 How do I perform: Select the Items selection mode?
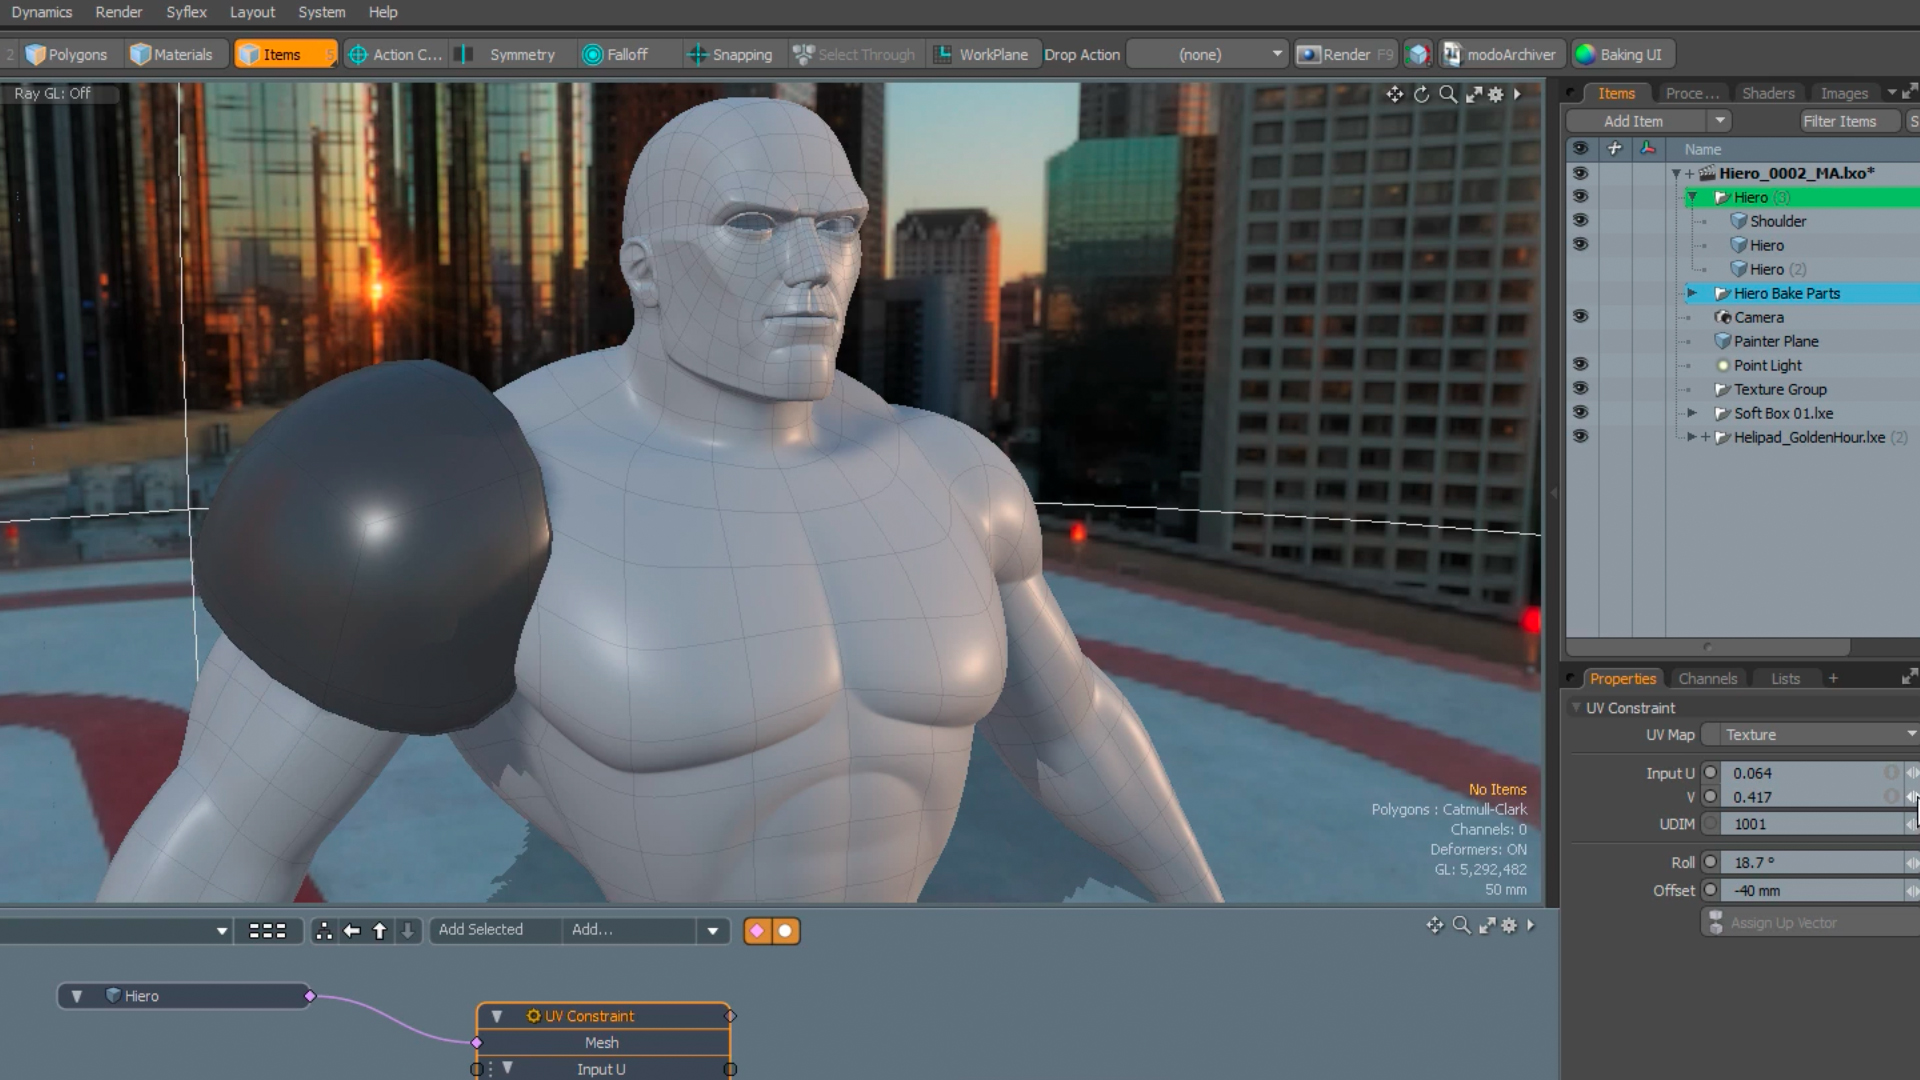282,54
